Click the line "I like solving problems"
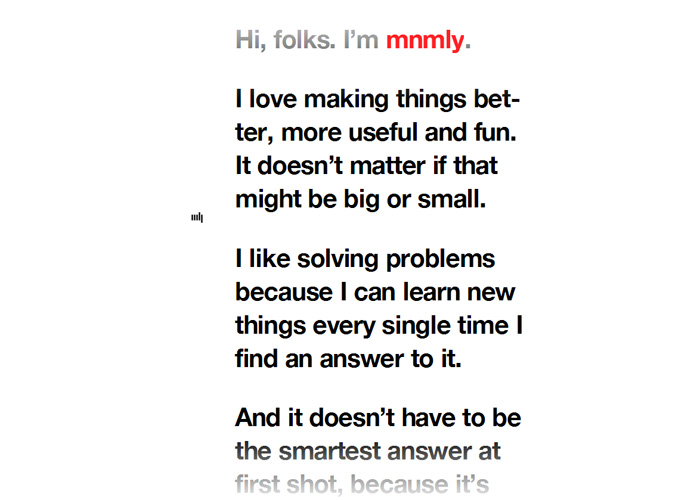The width and height of the screenshot is (700, 500). pos(365,259)
